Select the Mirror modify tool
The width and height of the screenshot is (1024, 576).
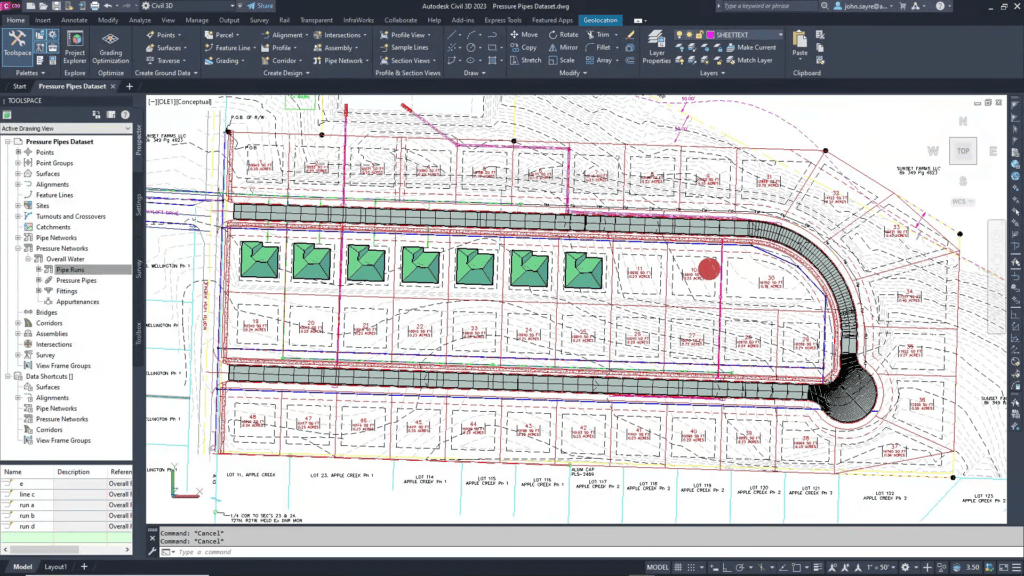click(x=562, y=47)
